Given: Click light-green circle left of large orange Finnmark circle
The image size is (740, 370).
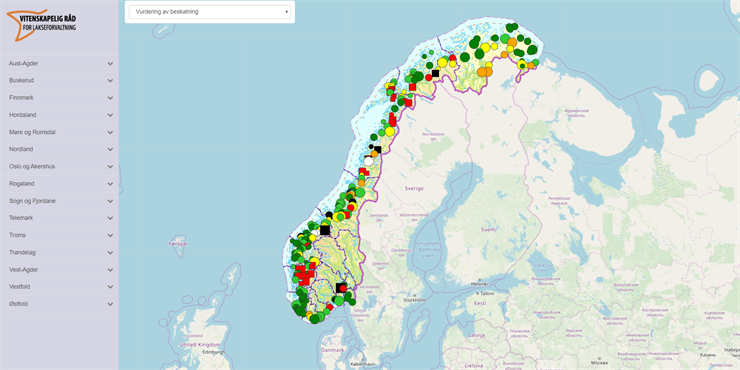Looking at the screenshot, I should [505, 39].
